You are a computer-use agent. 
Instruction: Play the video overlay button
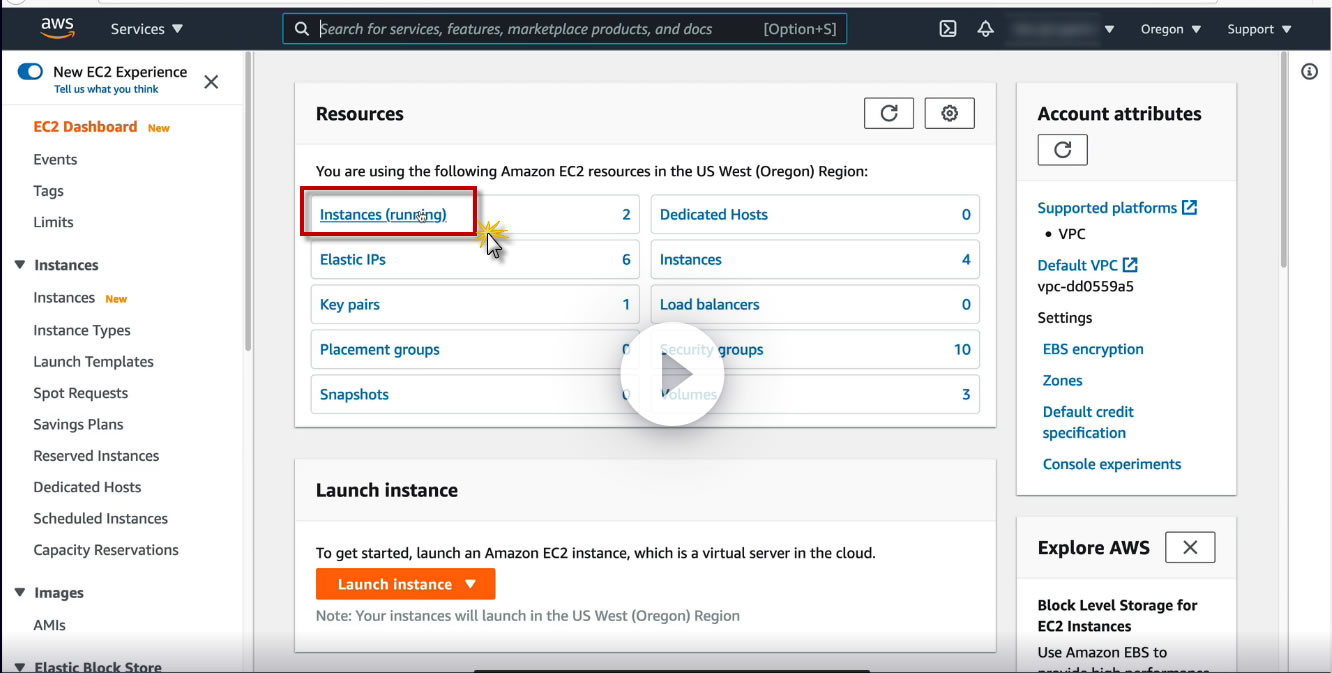coord(672,374)
